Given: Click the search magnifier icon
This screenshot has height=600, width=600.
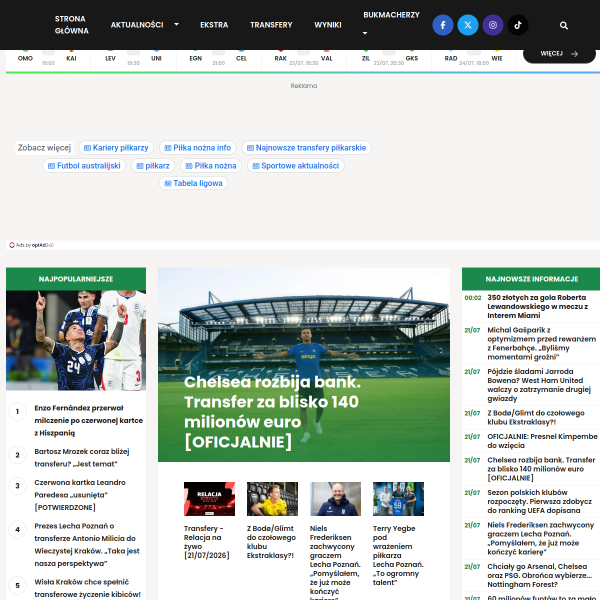Looking at the screenshot, I should [563, 25].
